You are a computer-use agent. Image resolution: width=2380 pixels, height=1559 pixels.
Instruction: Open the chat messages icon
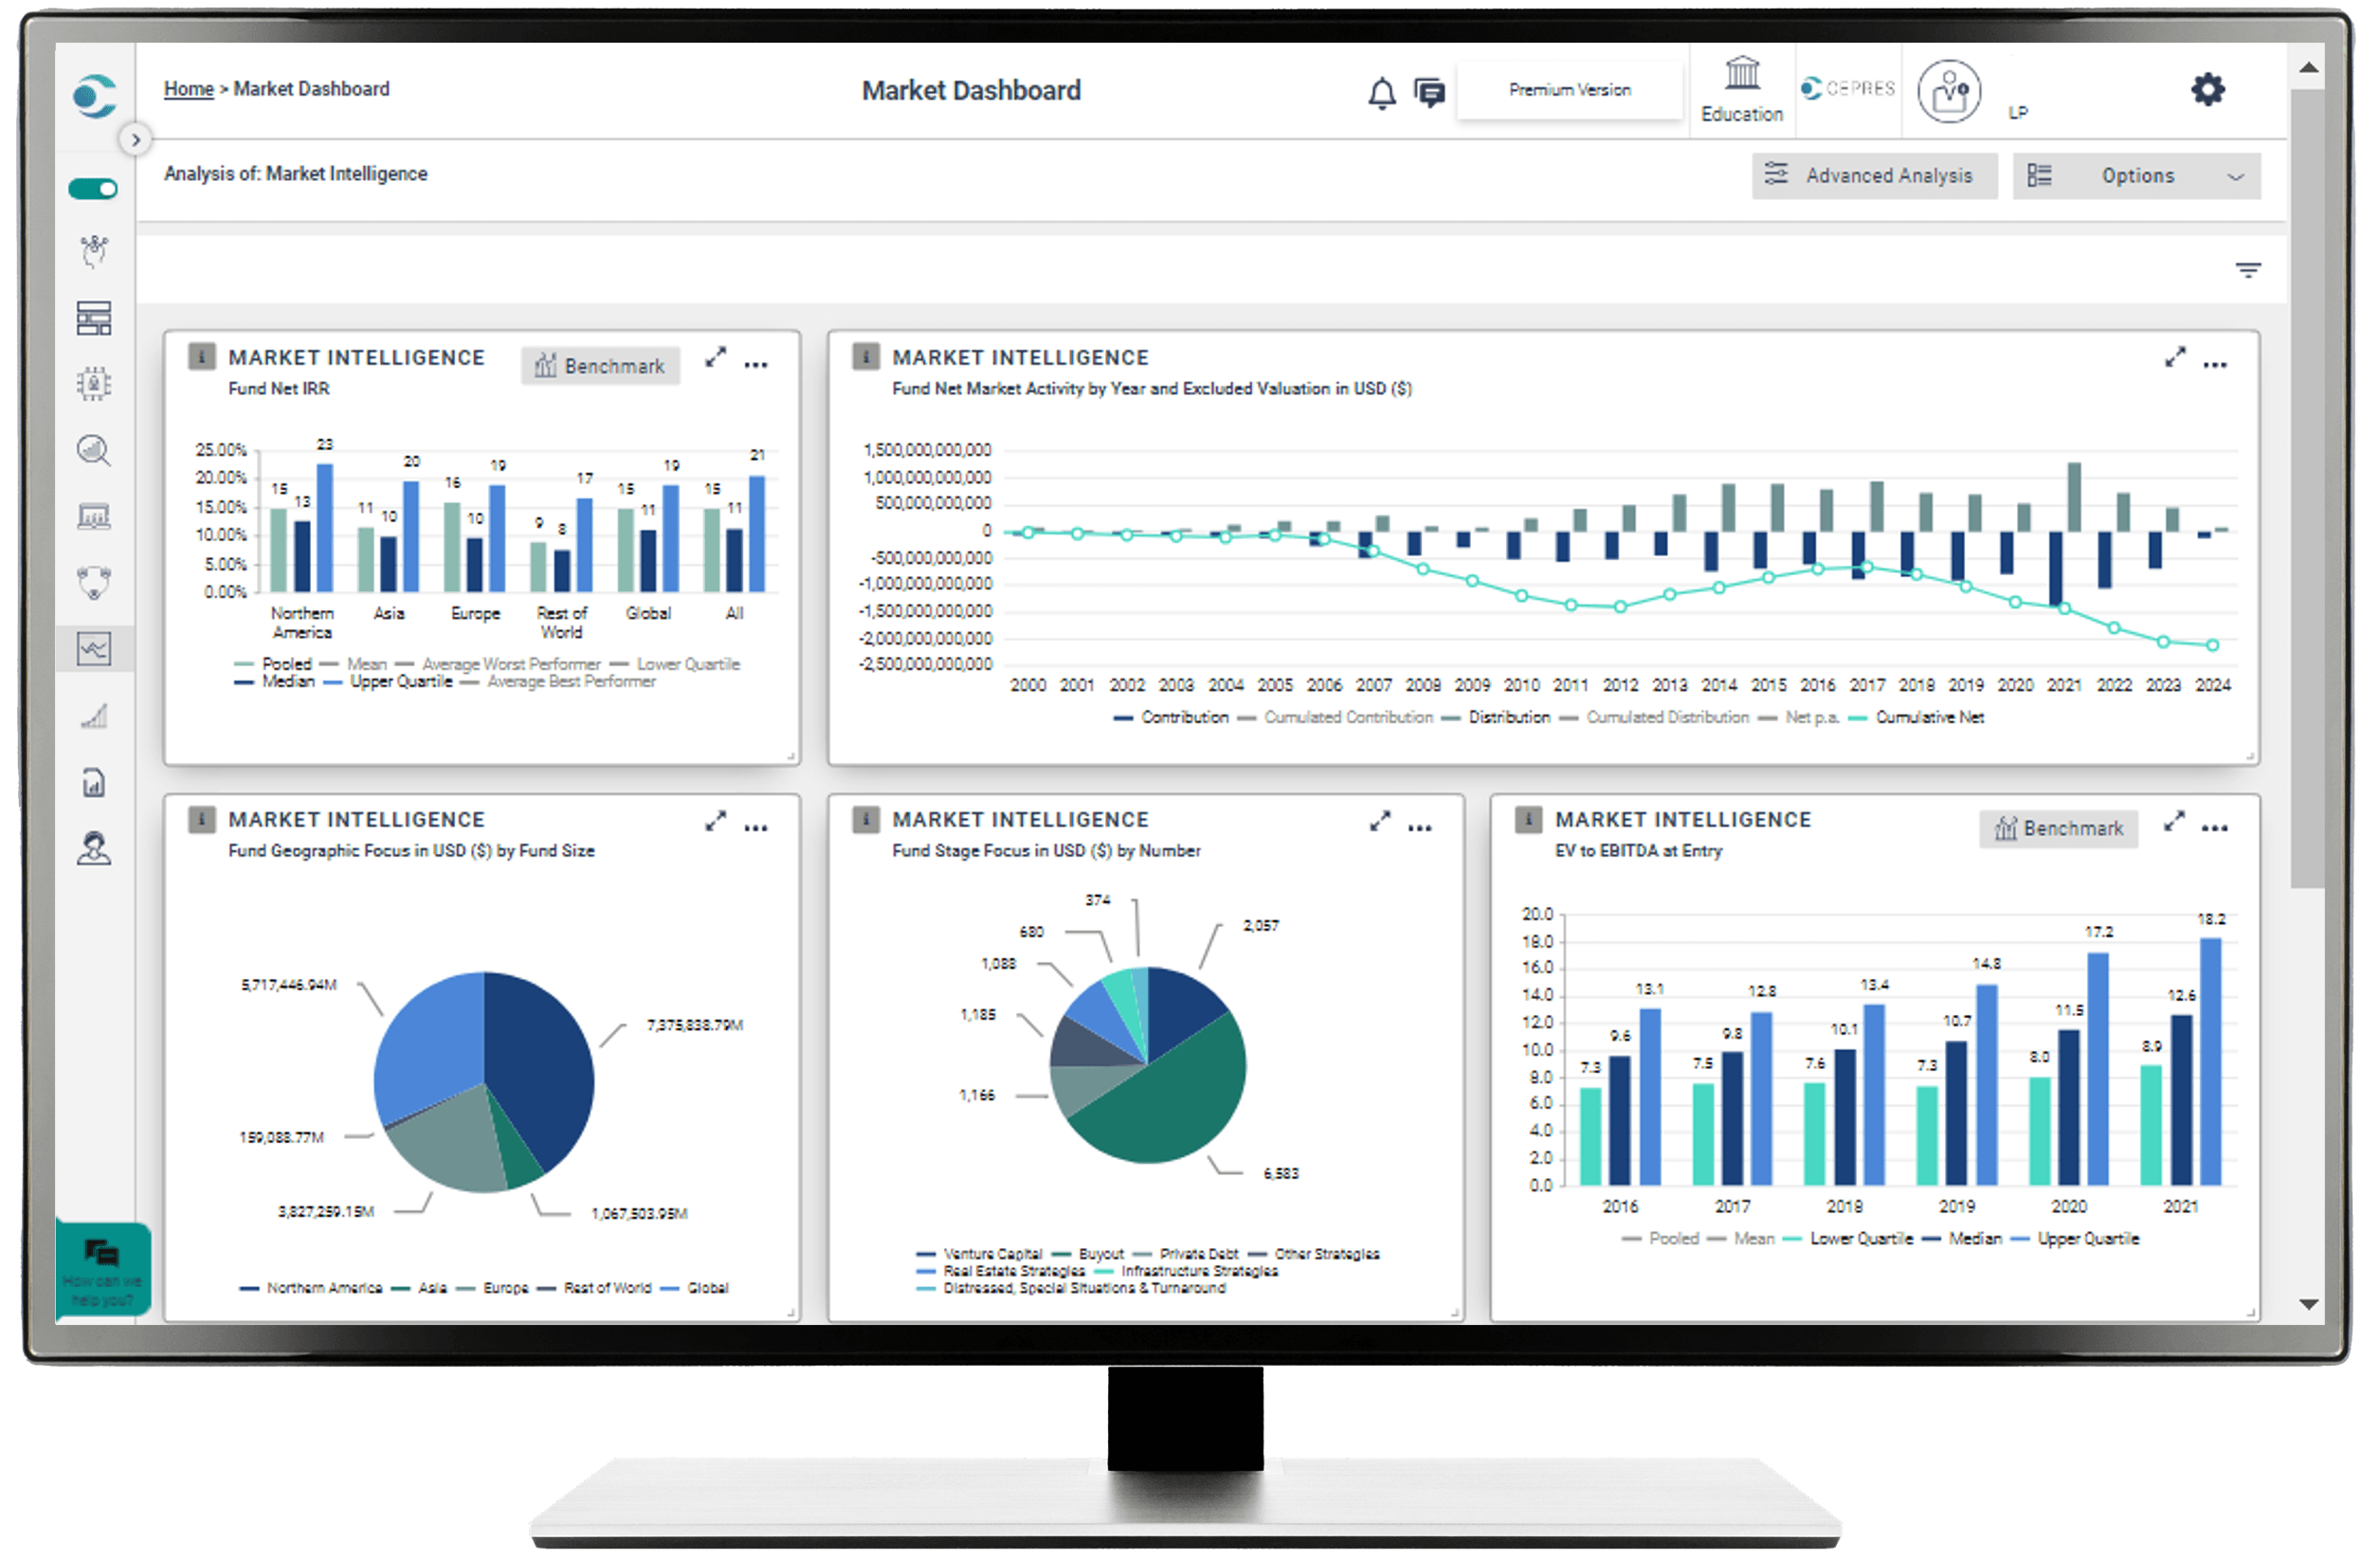pyautogui.click(x=1429, y=93)
